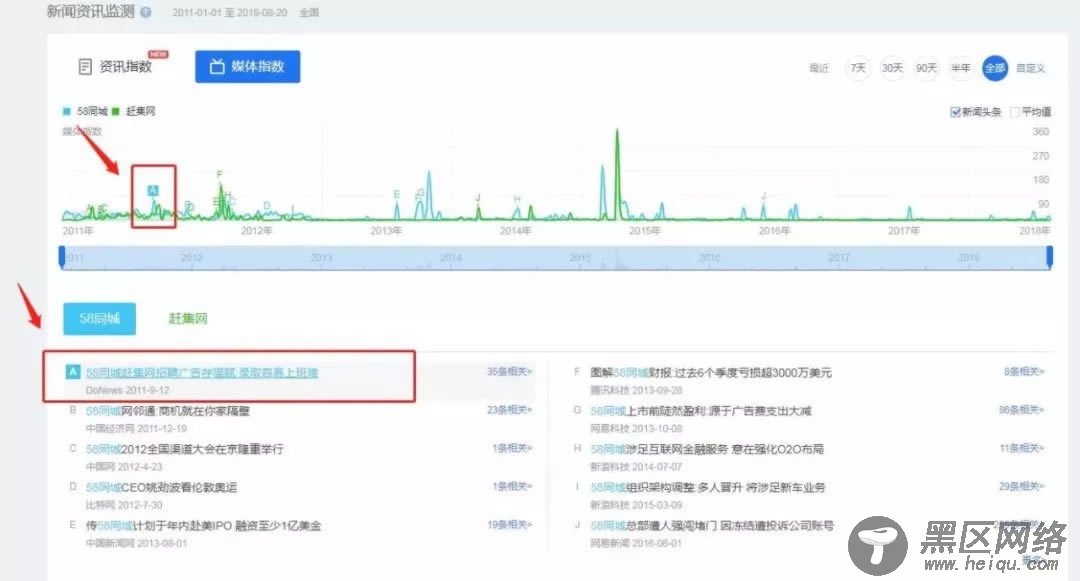Screen dimensions: 1080x581
Task: Toggle the 新闻头条 checkbox
Action: pos(955,112)
